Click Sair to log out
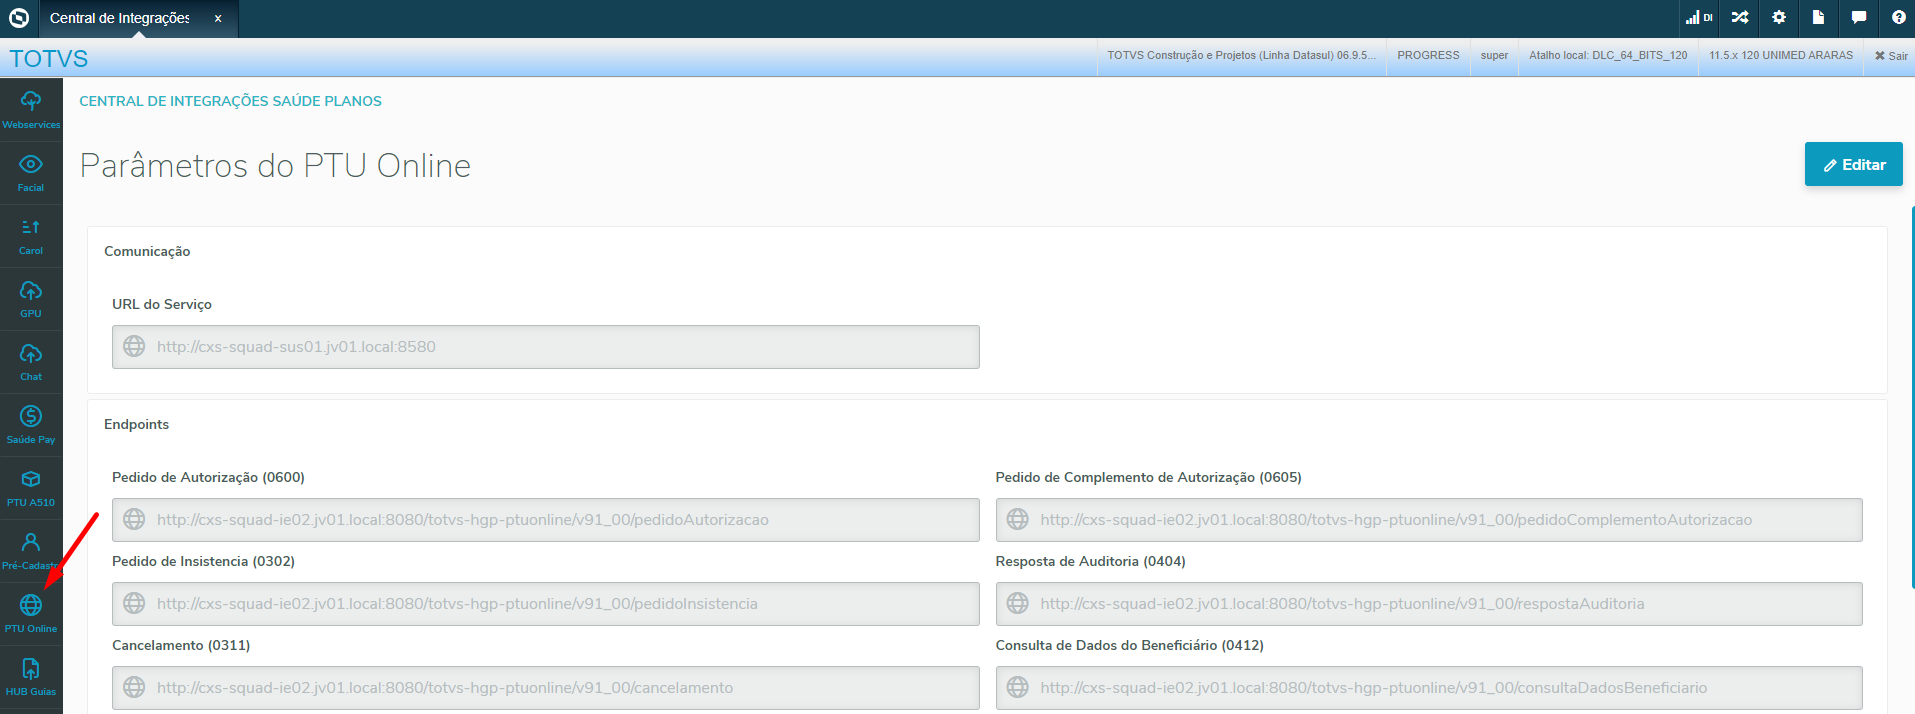1915x714 pixels. pos(1891,56)
